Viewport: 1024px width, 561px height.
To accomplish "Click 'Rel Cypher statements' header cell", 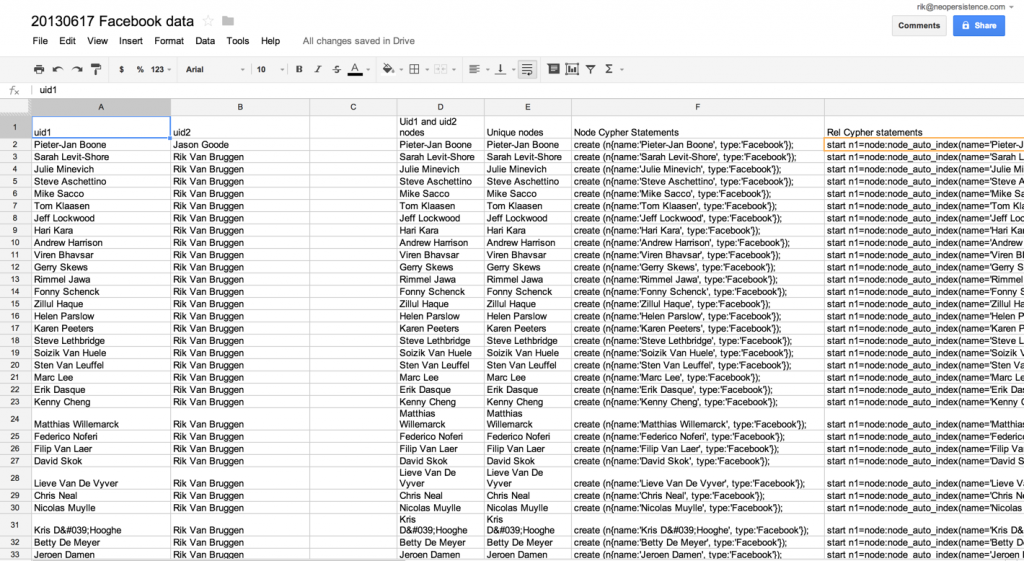I will point(923,127).
